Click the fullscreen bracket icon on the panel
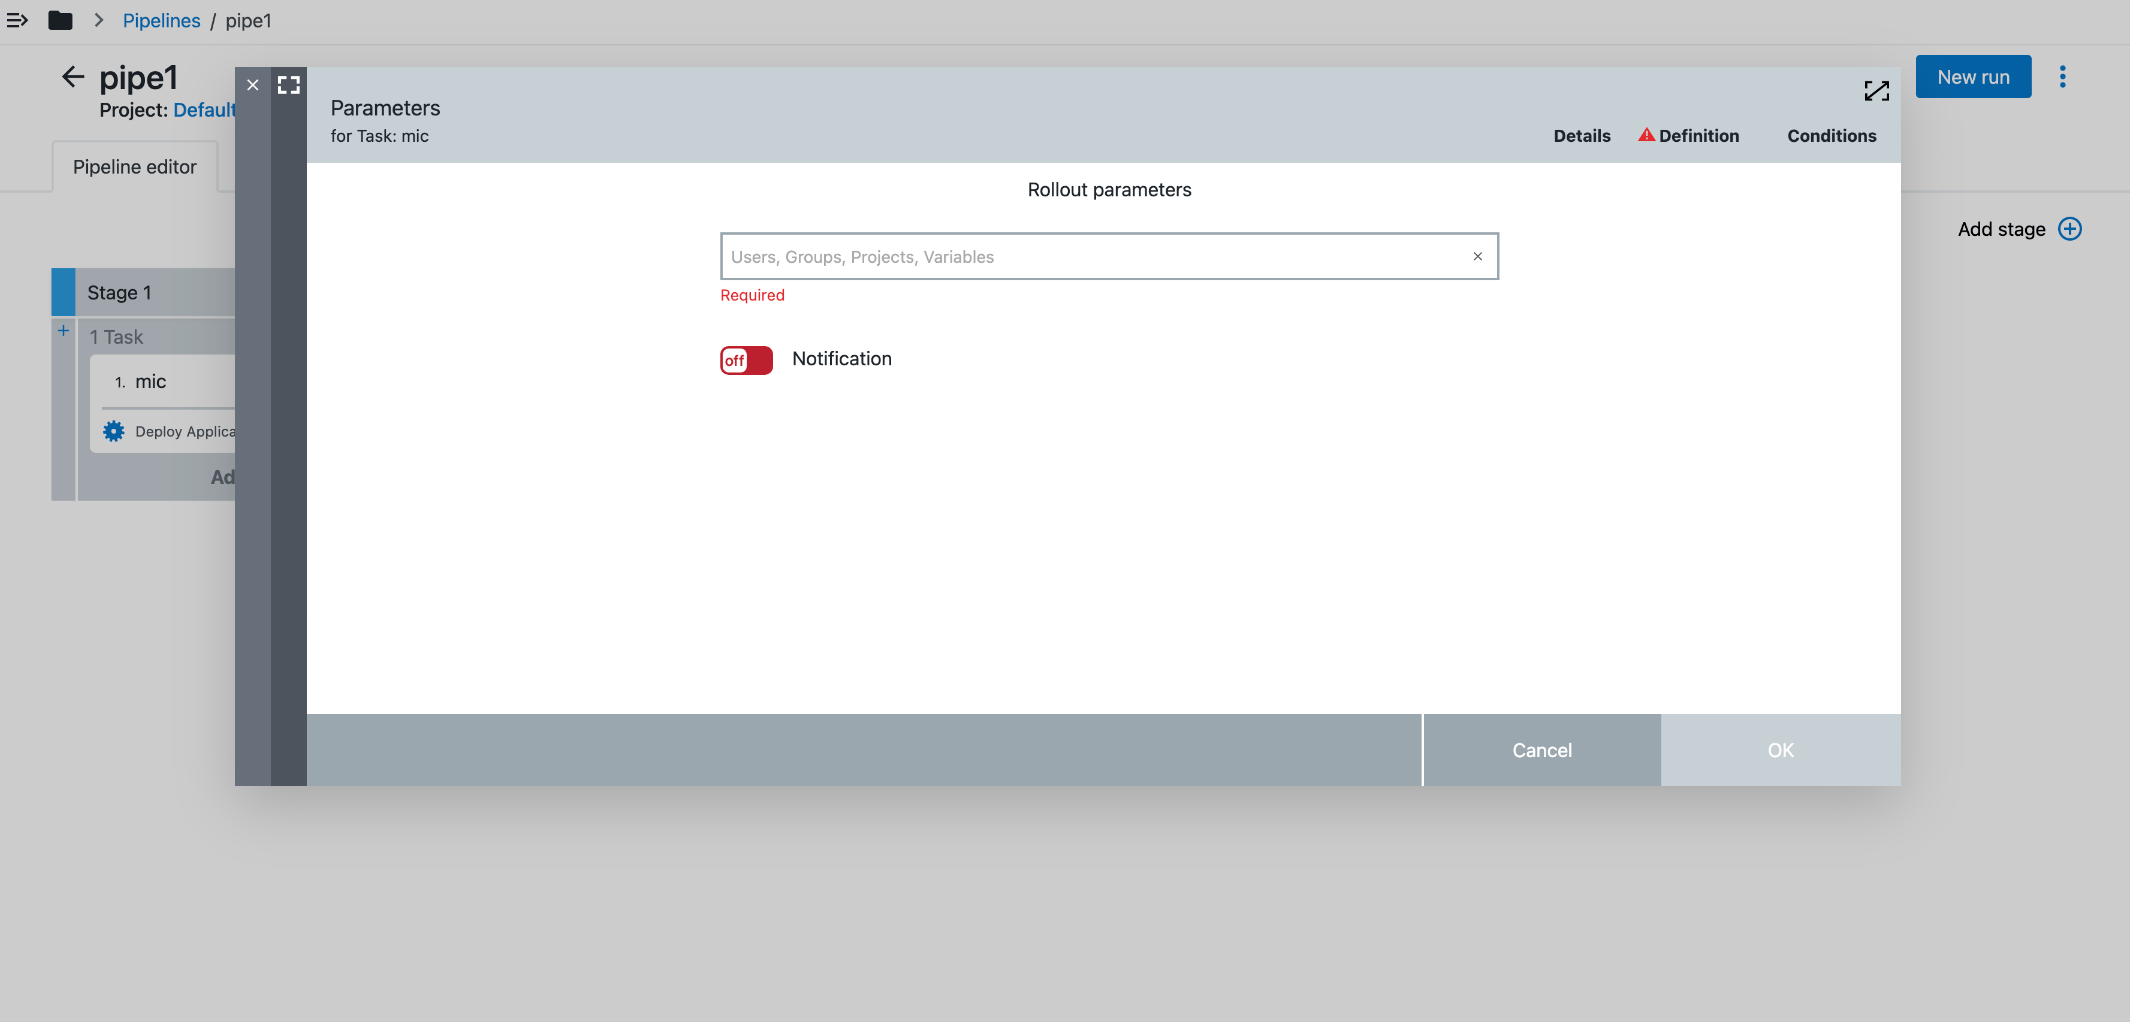Screen dimensions: 2130x1022 [289, 85]
